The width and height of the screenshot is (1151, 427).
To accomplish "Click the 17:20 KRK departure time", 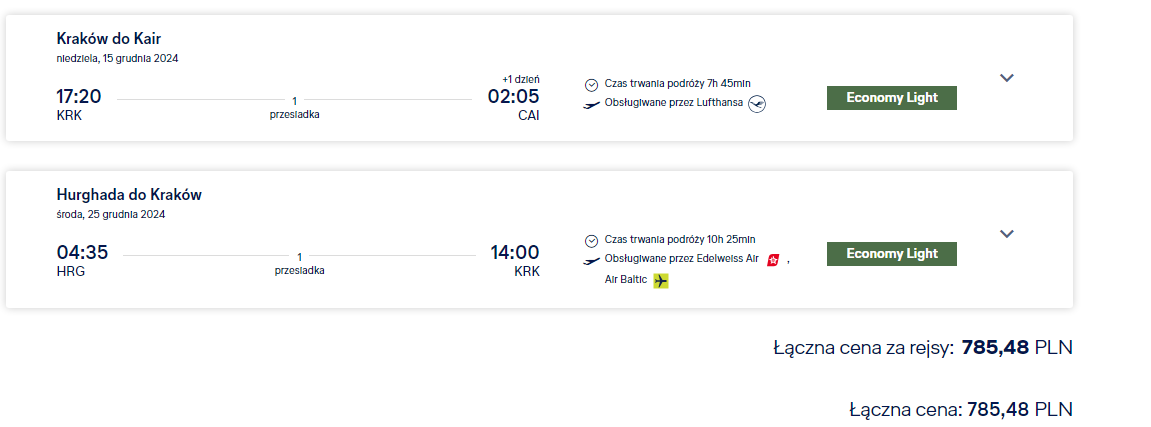I will (x=79, y=97).
